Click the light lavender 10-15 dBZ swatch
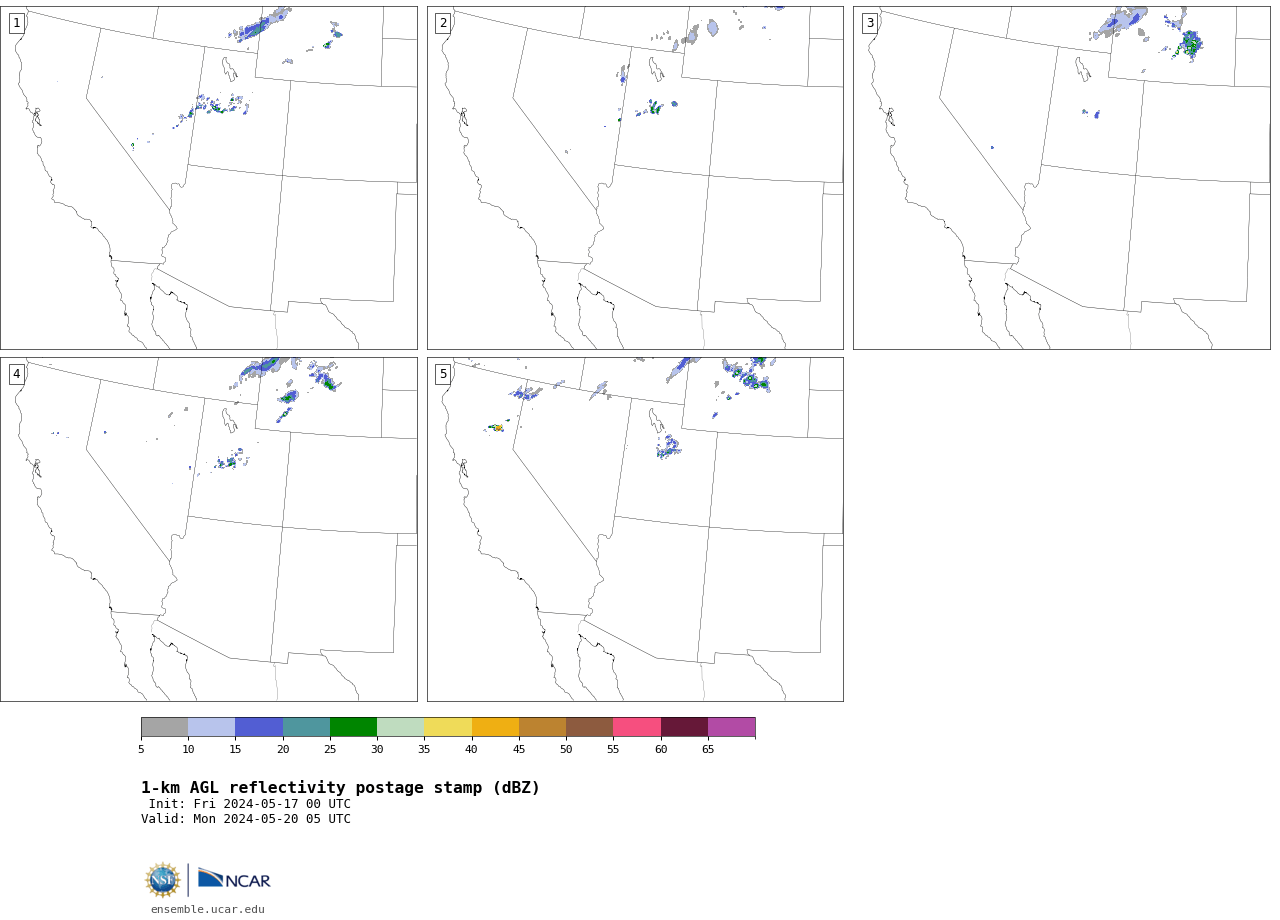Viewport: 1280px width, 920px height. (x=211, y=727)
